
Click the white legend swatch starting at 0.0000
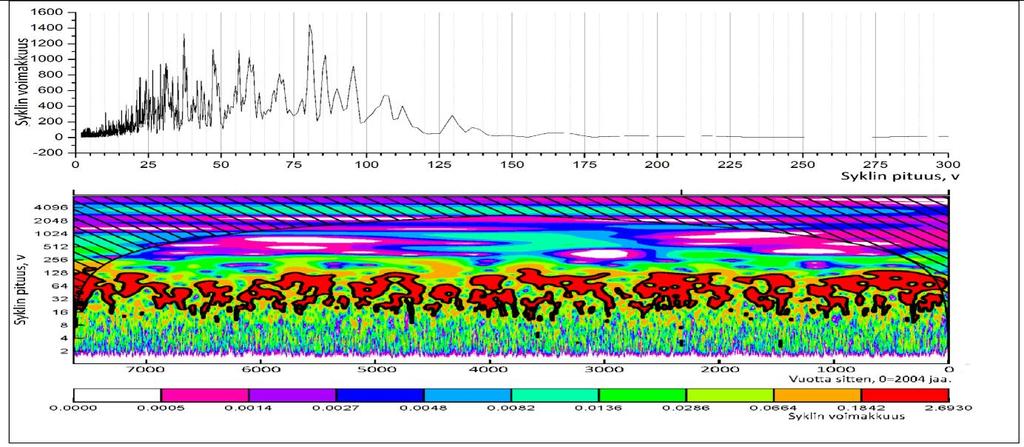coord(117,395)
